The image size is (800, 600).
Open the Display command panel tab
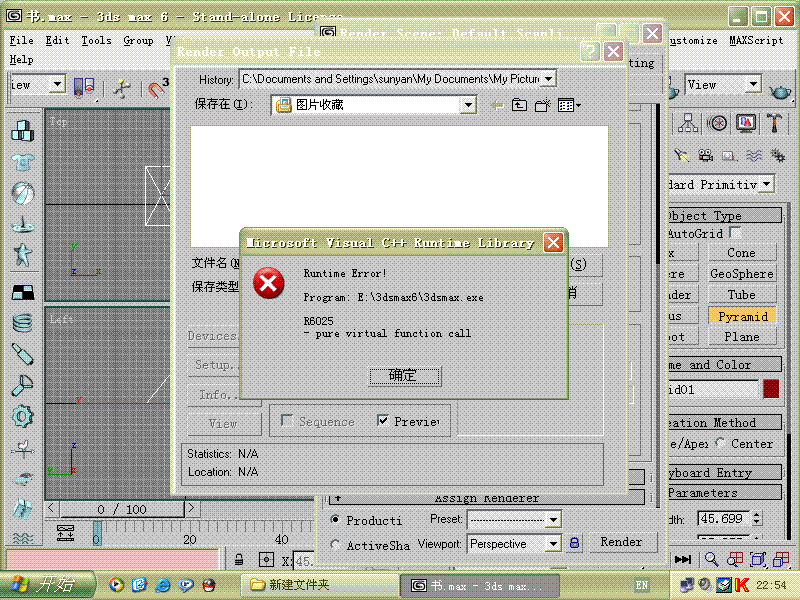(746, 123)
